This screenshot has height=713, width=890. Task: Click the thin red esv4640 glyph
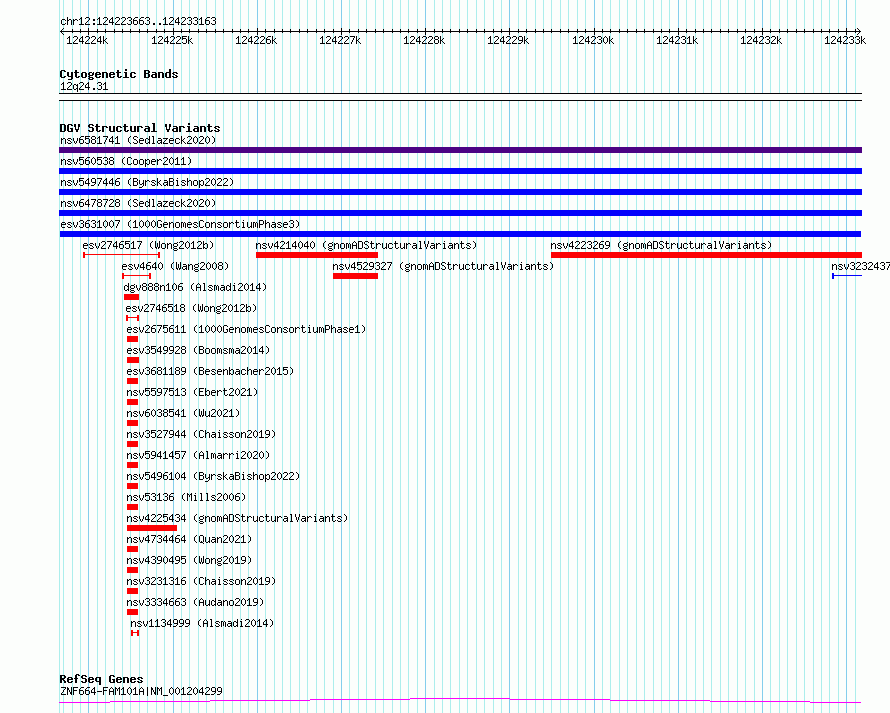136,276
